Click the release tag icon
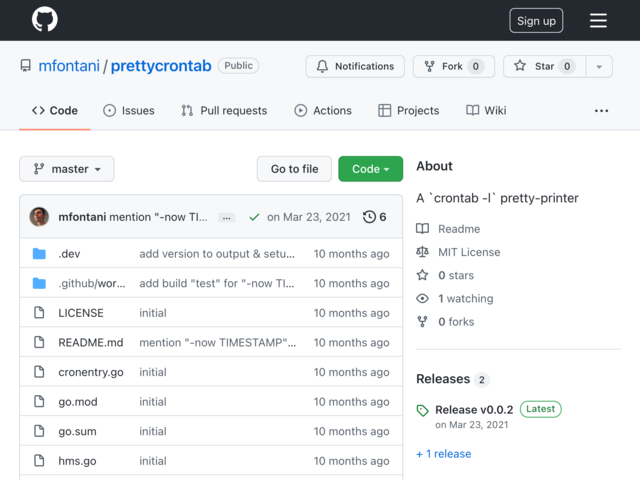The width and height of the screenshot is (640, 480). pyautogui.click(x=422, y=410)
